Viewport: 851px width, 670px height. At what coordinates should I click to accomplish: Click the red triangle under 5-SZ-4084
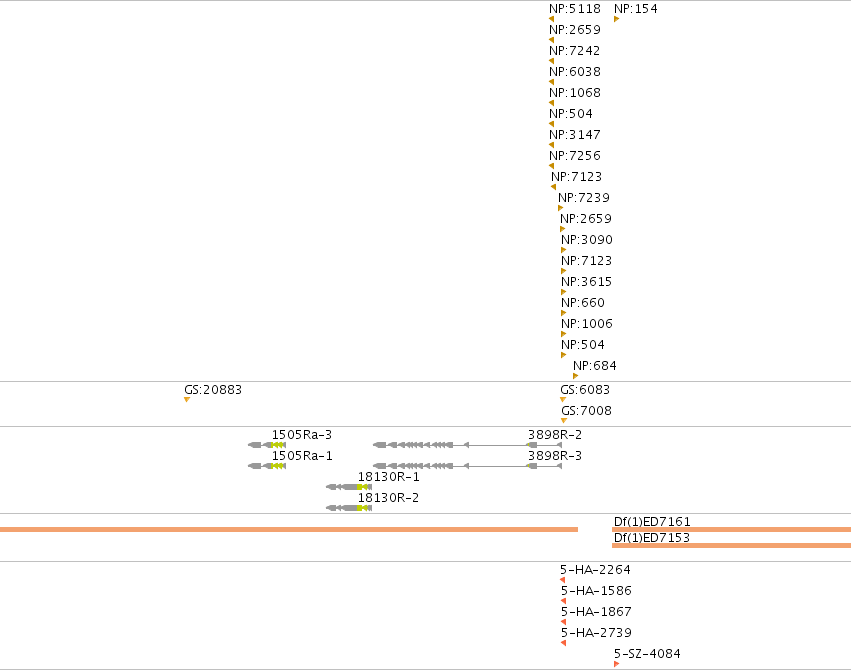[x=617, y=664]
